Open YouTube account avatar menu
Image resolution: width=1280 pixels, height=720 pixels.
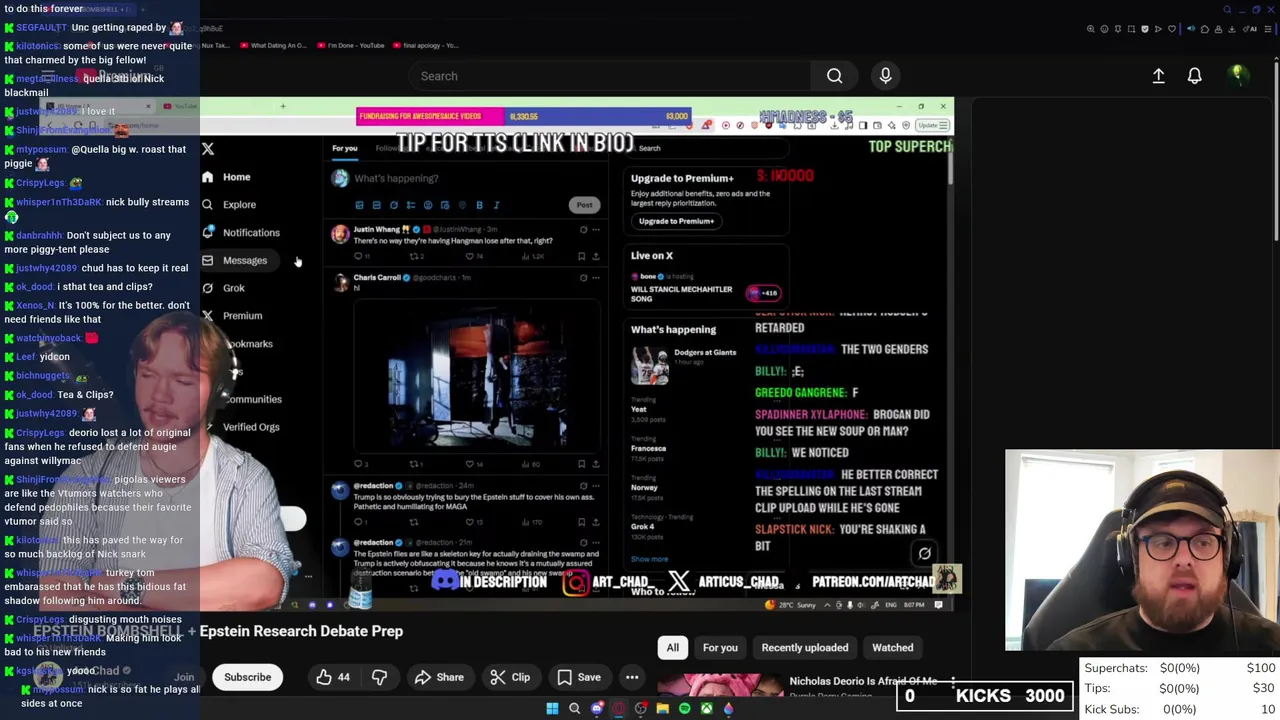coord(1238,75)
